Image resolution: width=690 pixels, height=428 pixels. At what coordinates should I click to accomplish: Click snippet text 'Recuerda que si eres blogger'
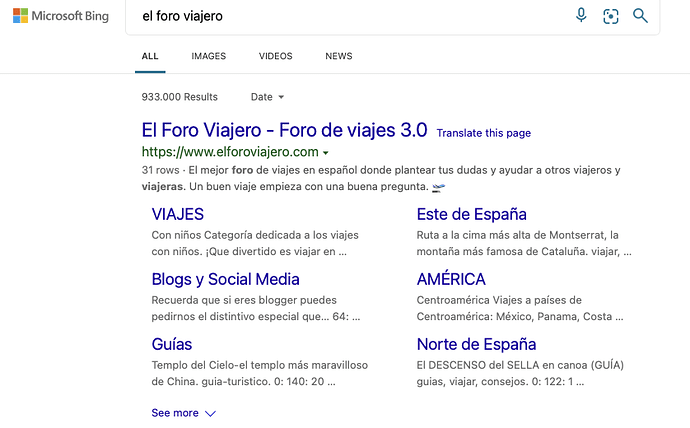224,300
